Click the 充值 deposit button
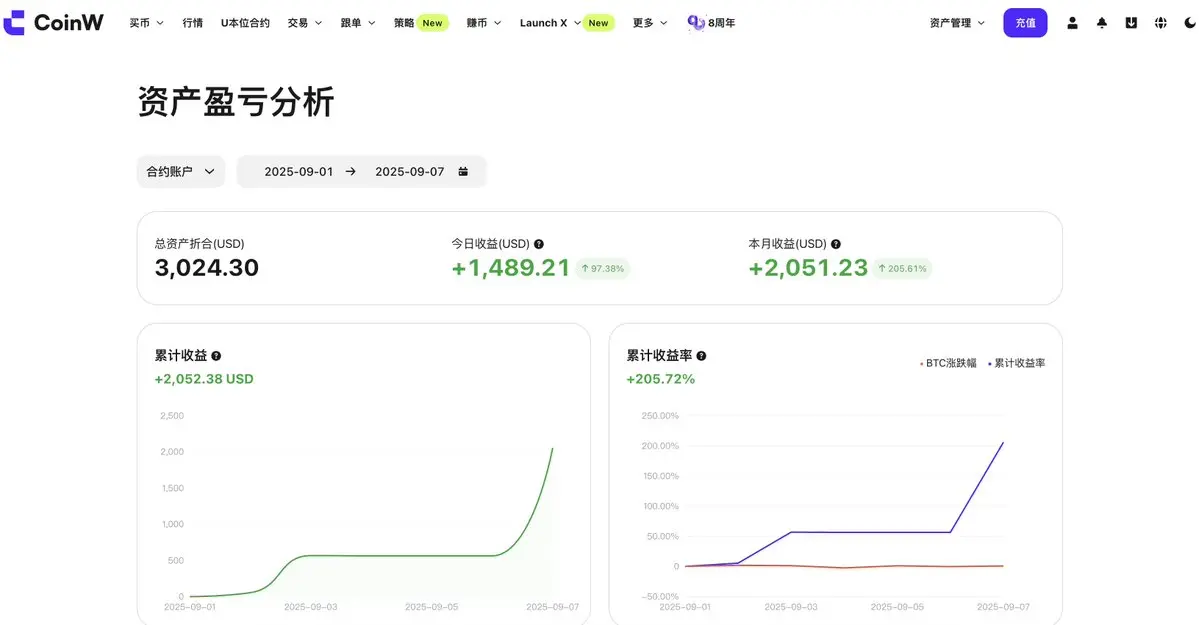This screenshot has height=625, width=1199. click(x=1025, y=23)
